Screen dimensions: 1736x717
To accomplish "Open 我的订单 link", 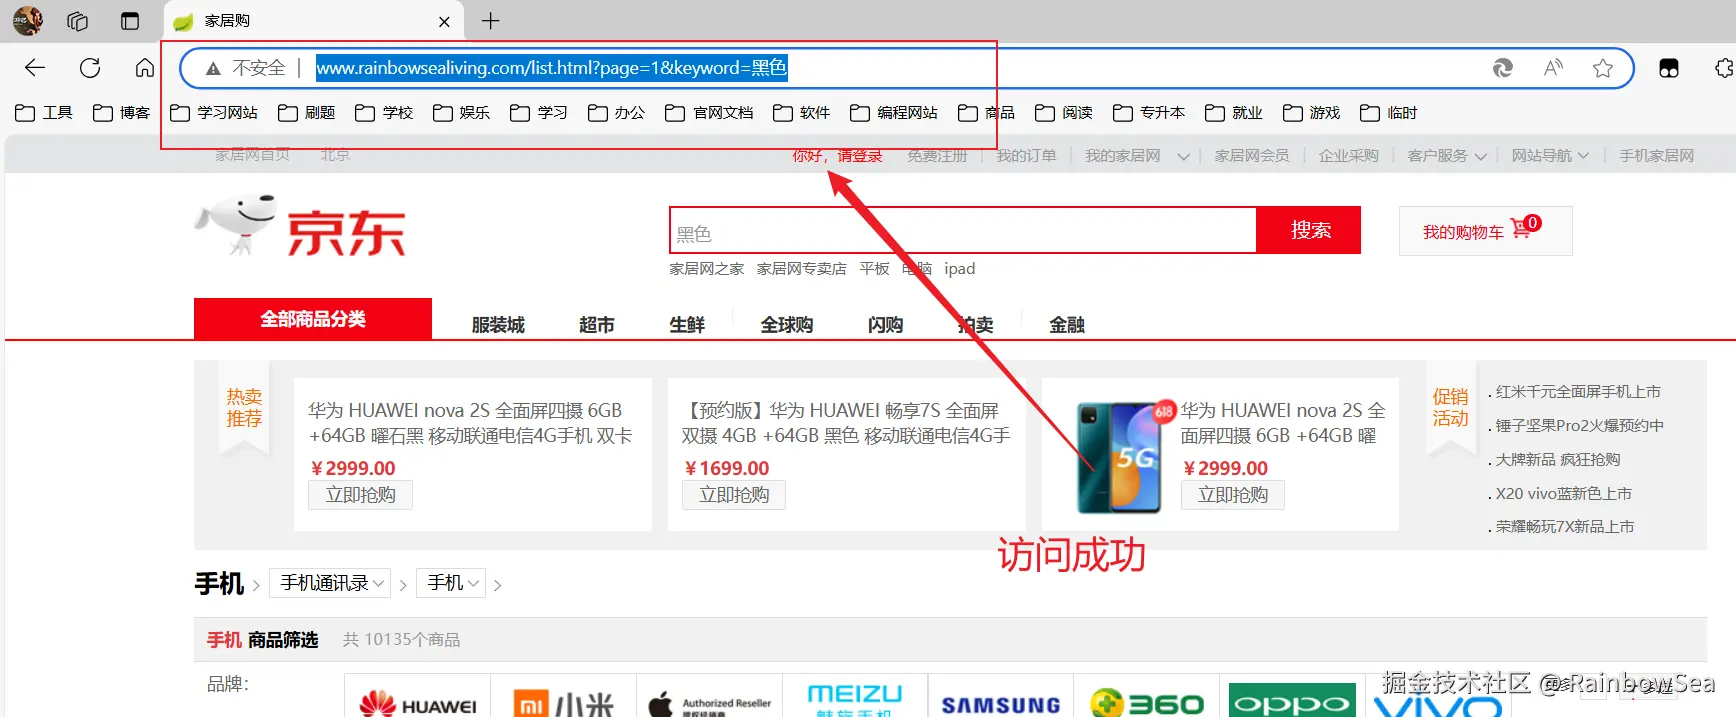I will click(1026, 156).
